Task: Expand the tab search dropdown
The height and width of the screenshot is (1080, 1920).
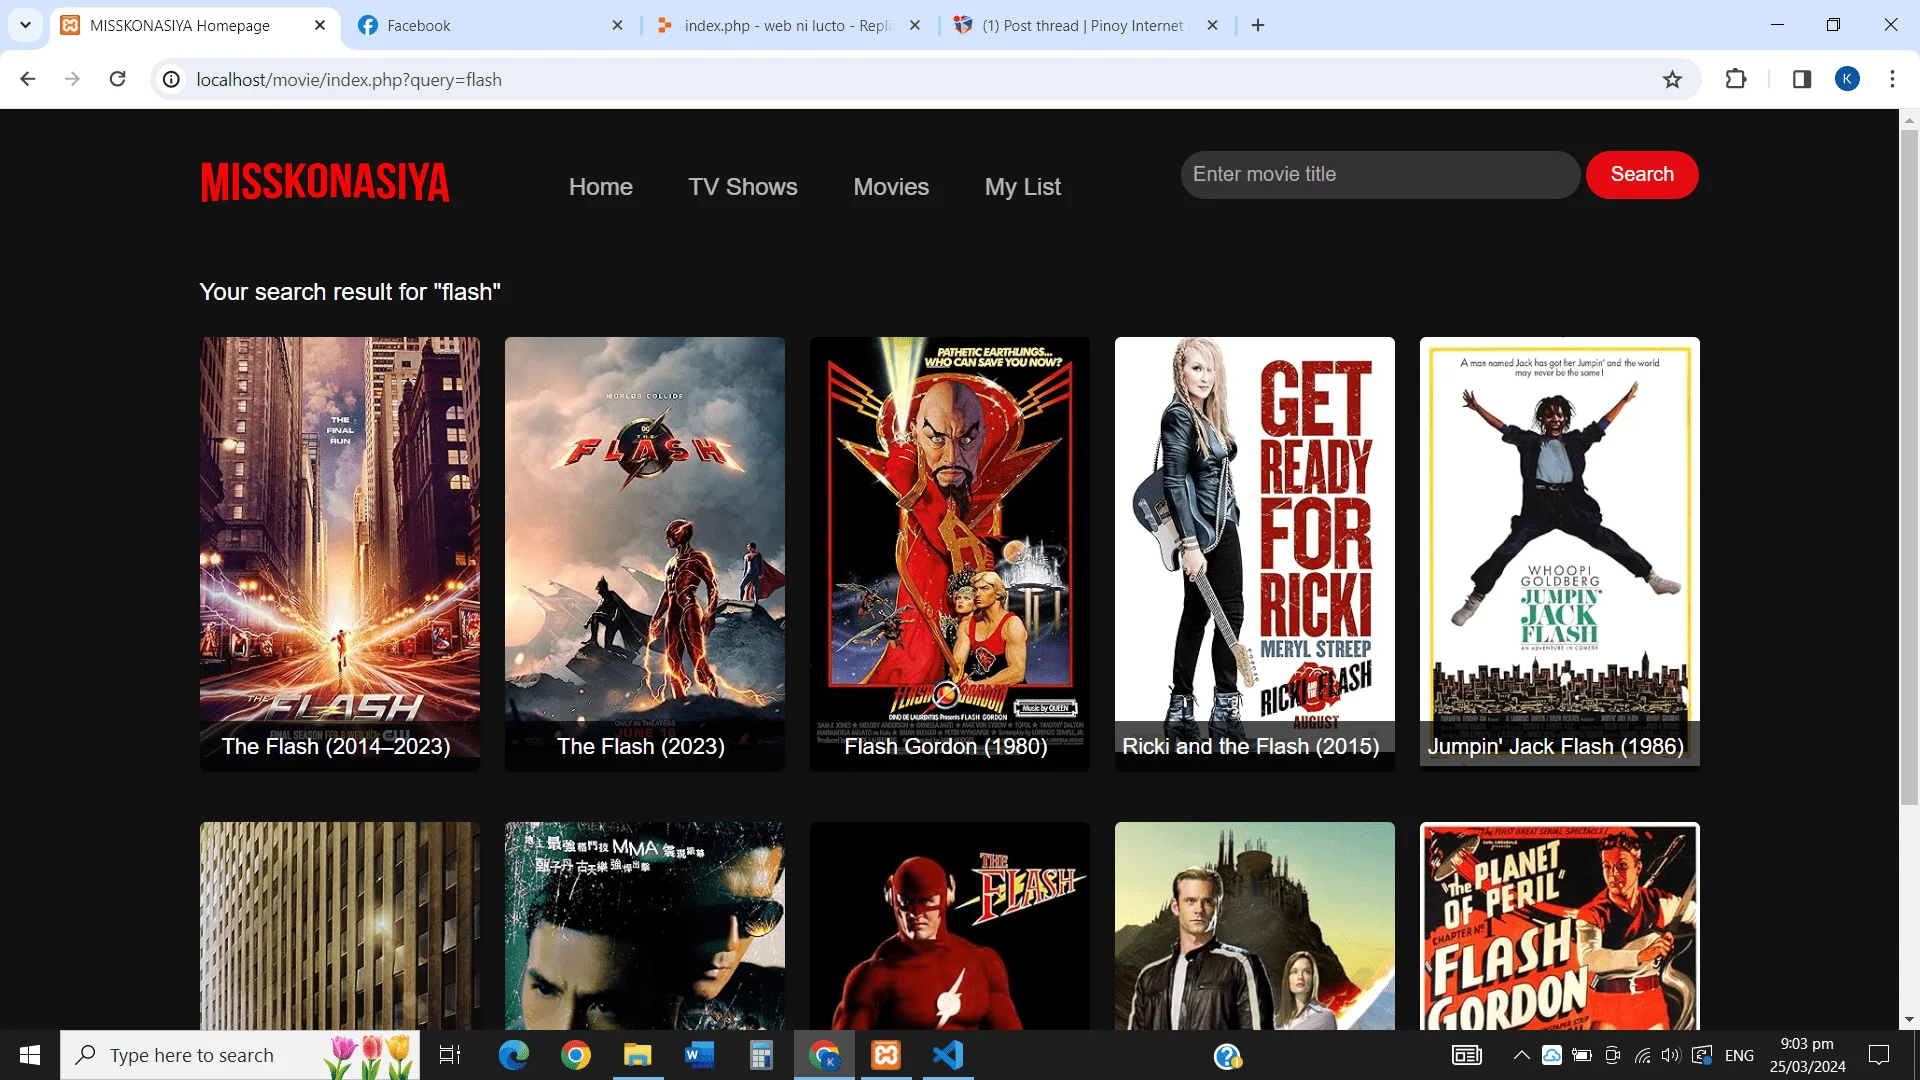Action: point(25,25)
